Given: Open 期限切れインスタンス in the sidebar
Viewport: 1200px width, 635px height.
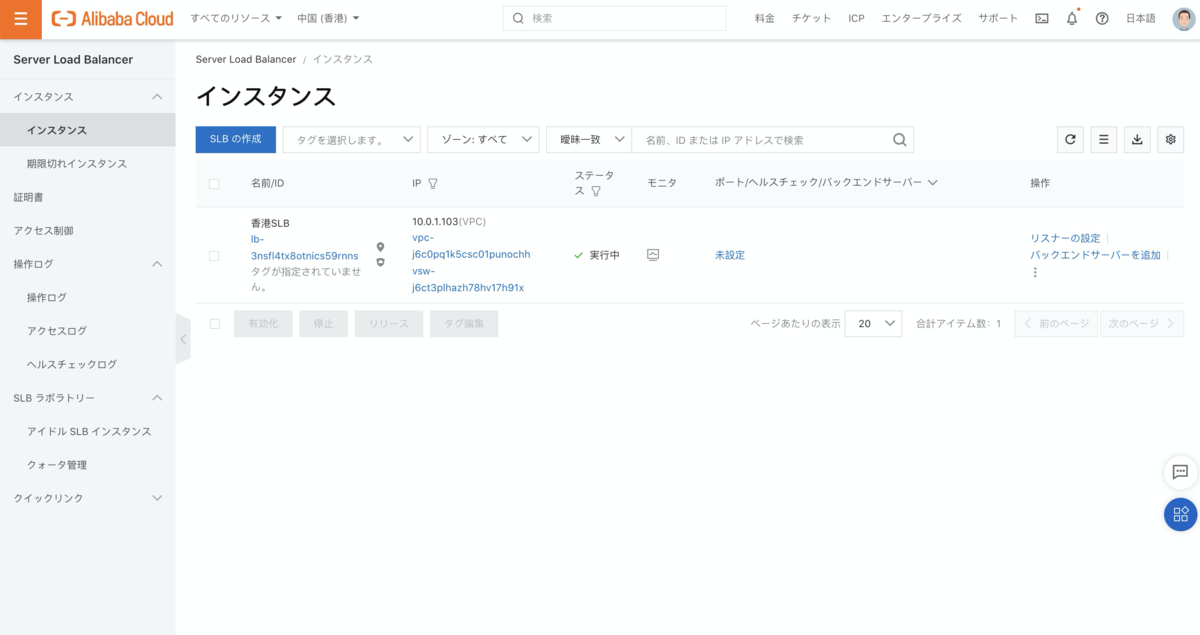Looking at the screenshot, I should [x=77, y=164].
